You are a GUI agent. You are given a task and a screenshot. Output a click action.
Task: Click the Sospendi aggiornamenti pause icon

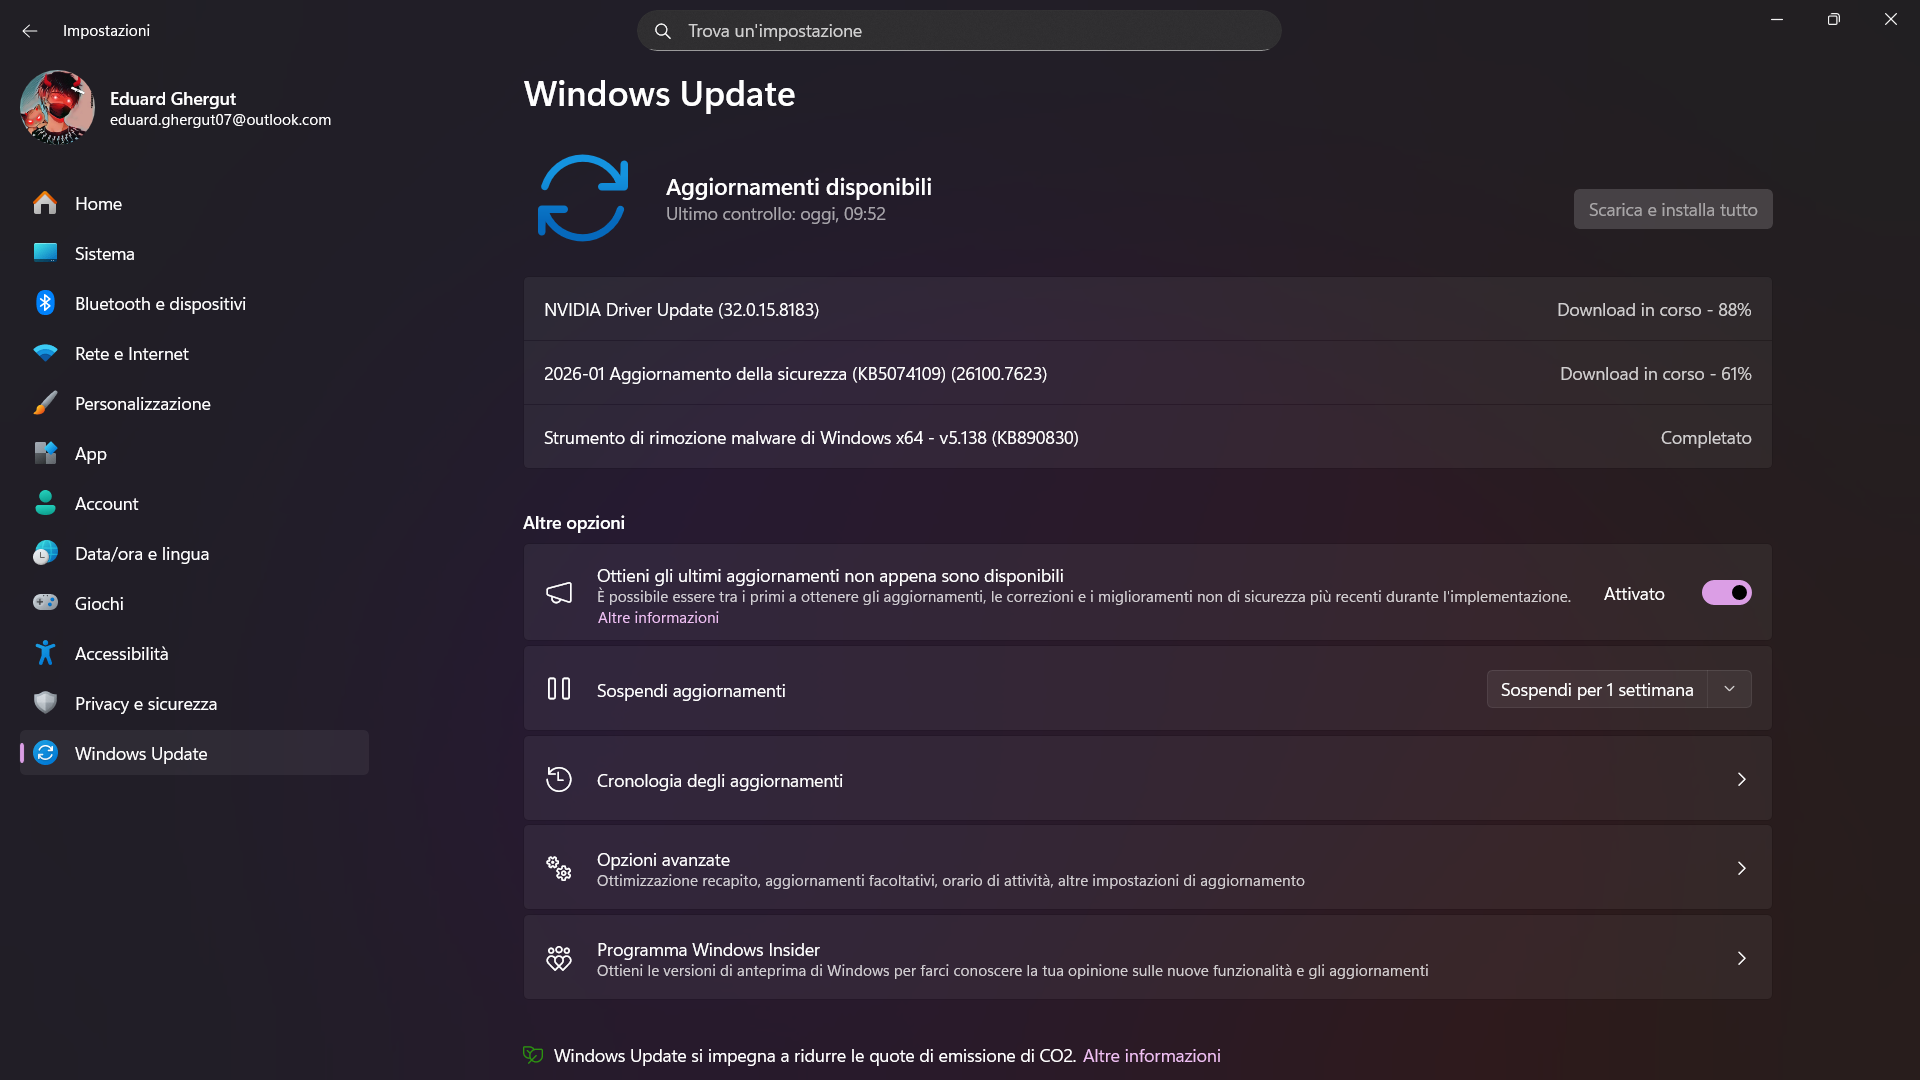tap(559, 689)
